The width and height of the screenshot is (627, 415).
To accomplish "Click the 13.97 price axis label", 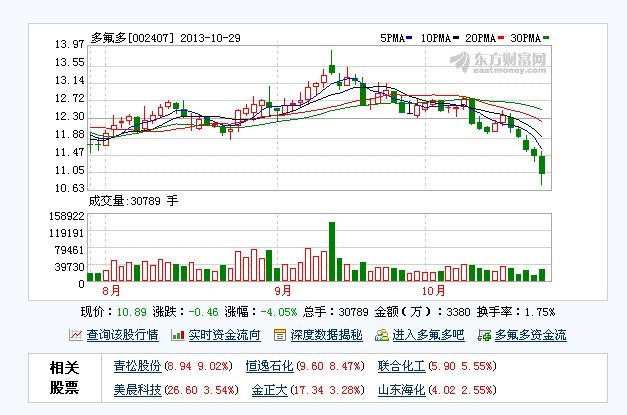I will pyautogui.click(x=70, y=44).
